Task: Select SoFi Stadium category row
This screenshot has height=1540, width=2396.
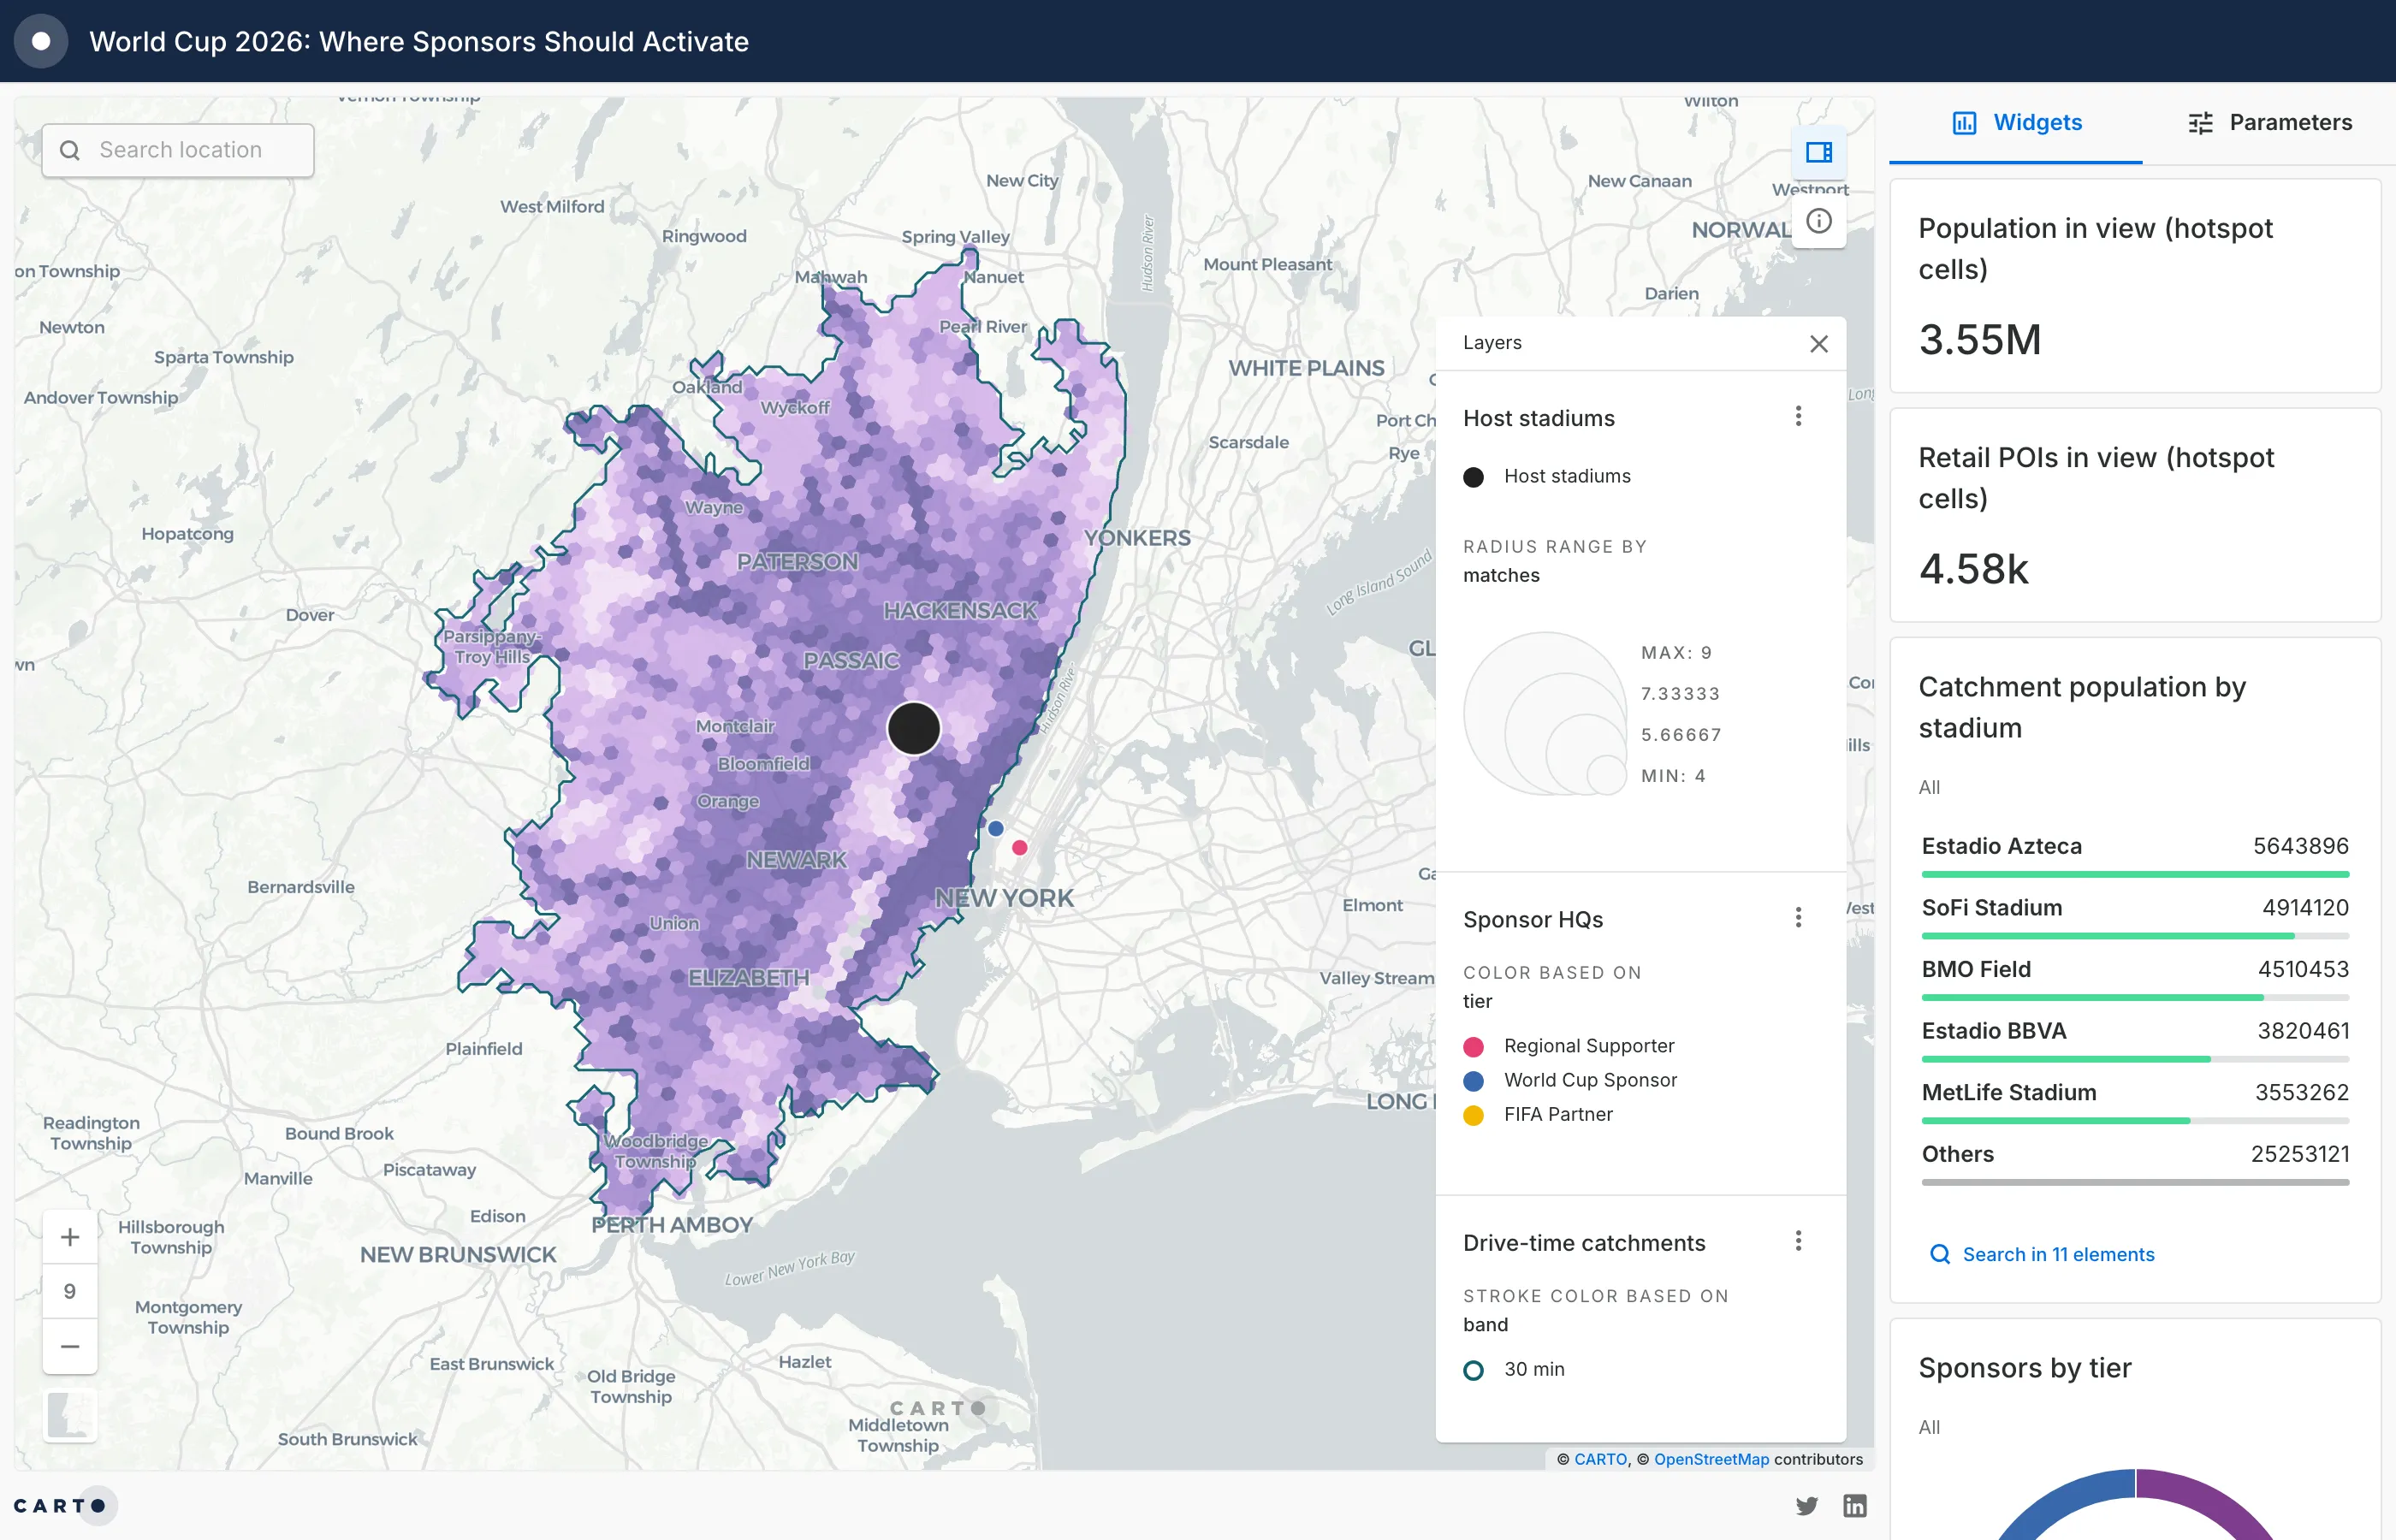Action: click(x=2135, y=917)
